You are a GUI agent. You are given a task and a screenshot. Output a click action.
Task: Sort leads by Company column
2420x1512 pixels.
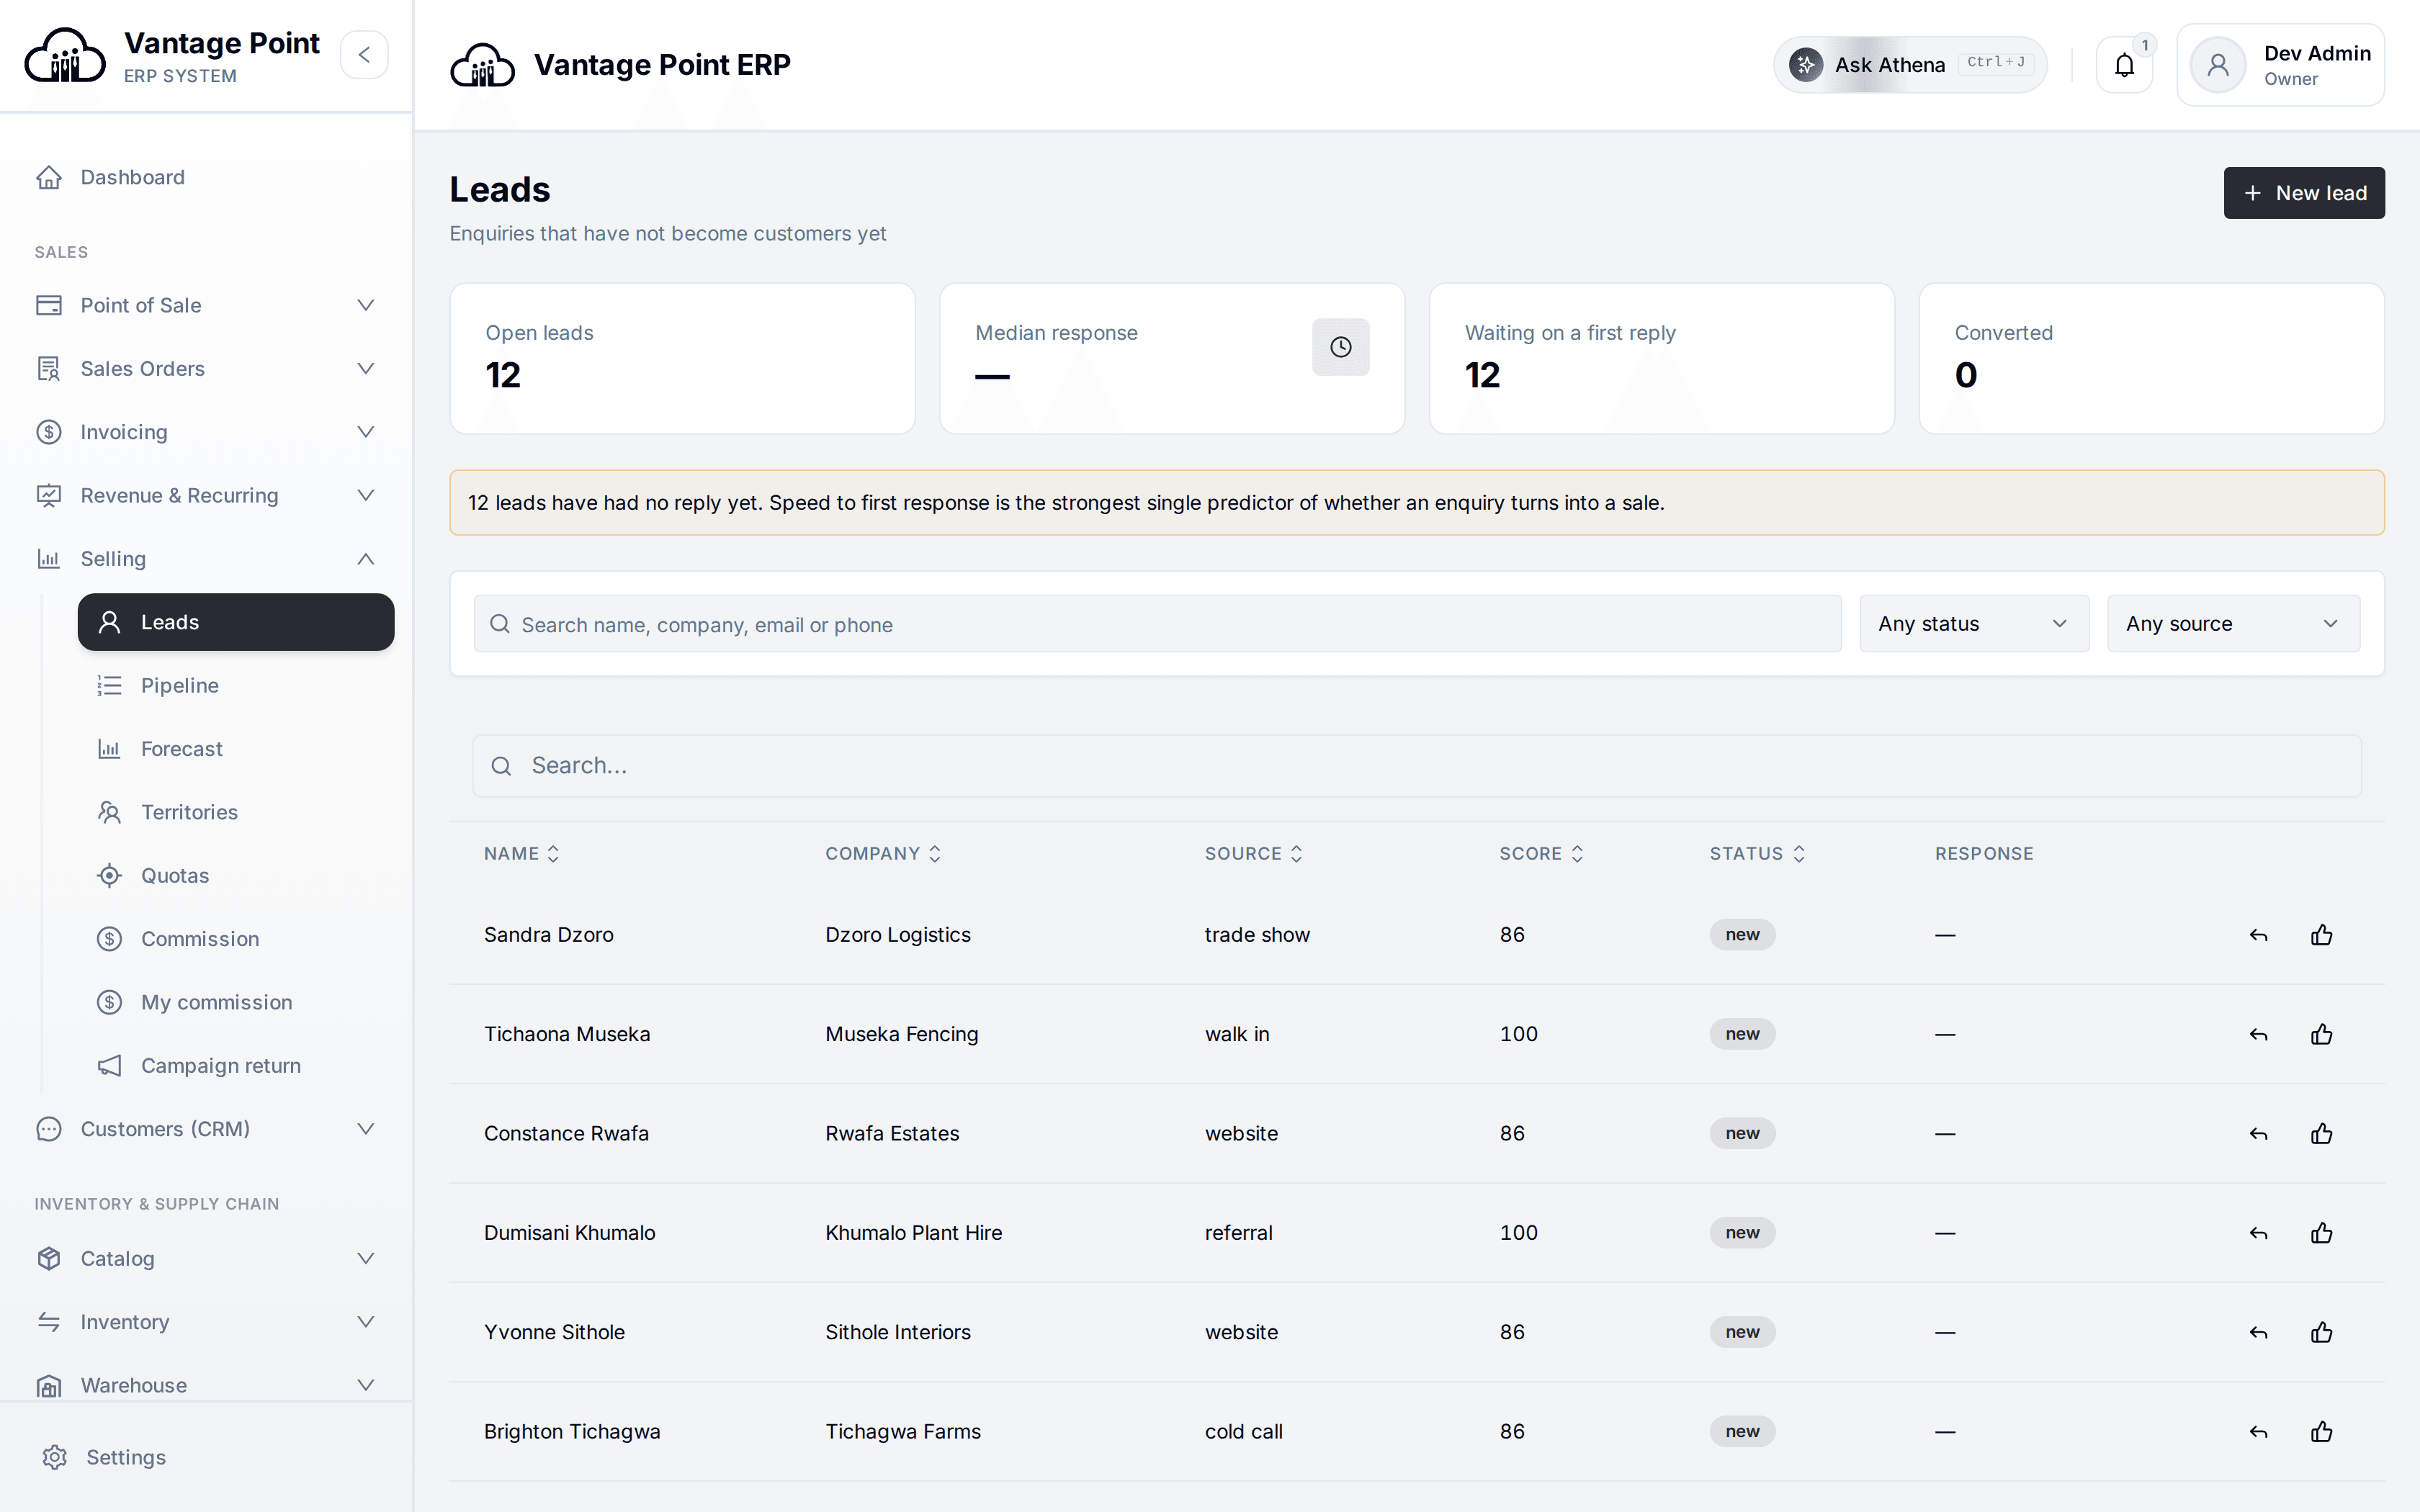tap(883, 853)
